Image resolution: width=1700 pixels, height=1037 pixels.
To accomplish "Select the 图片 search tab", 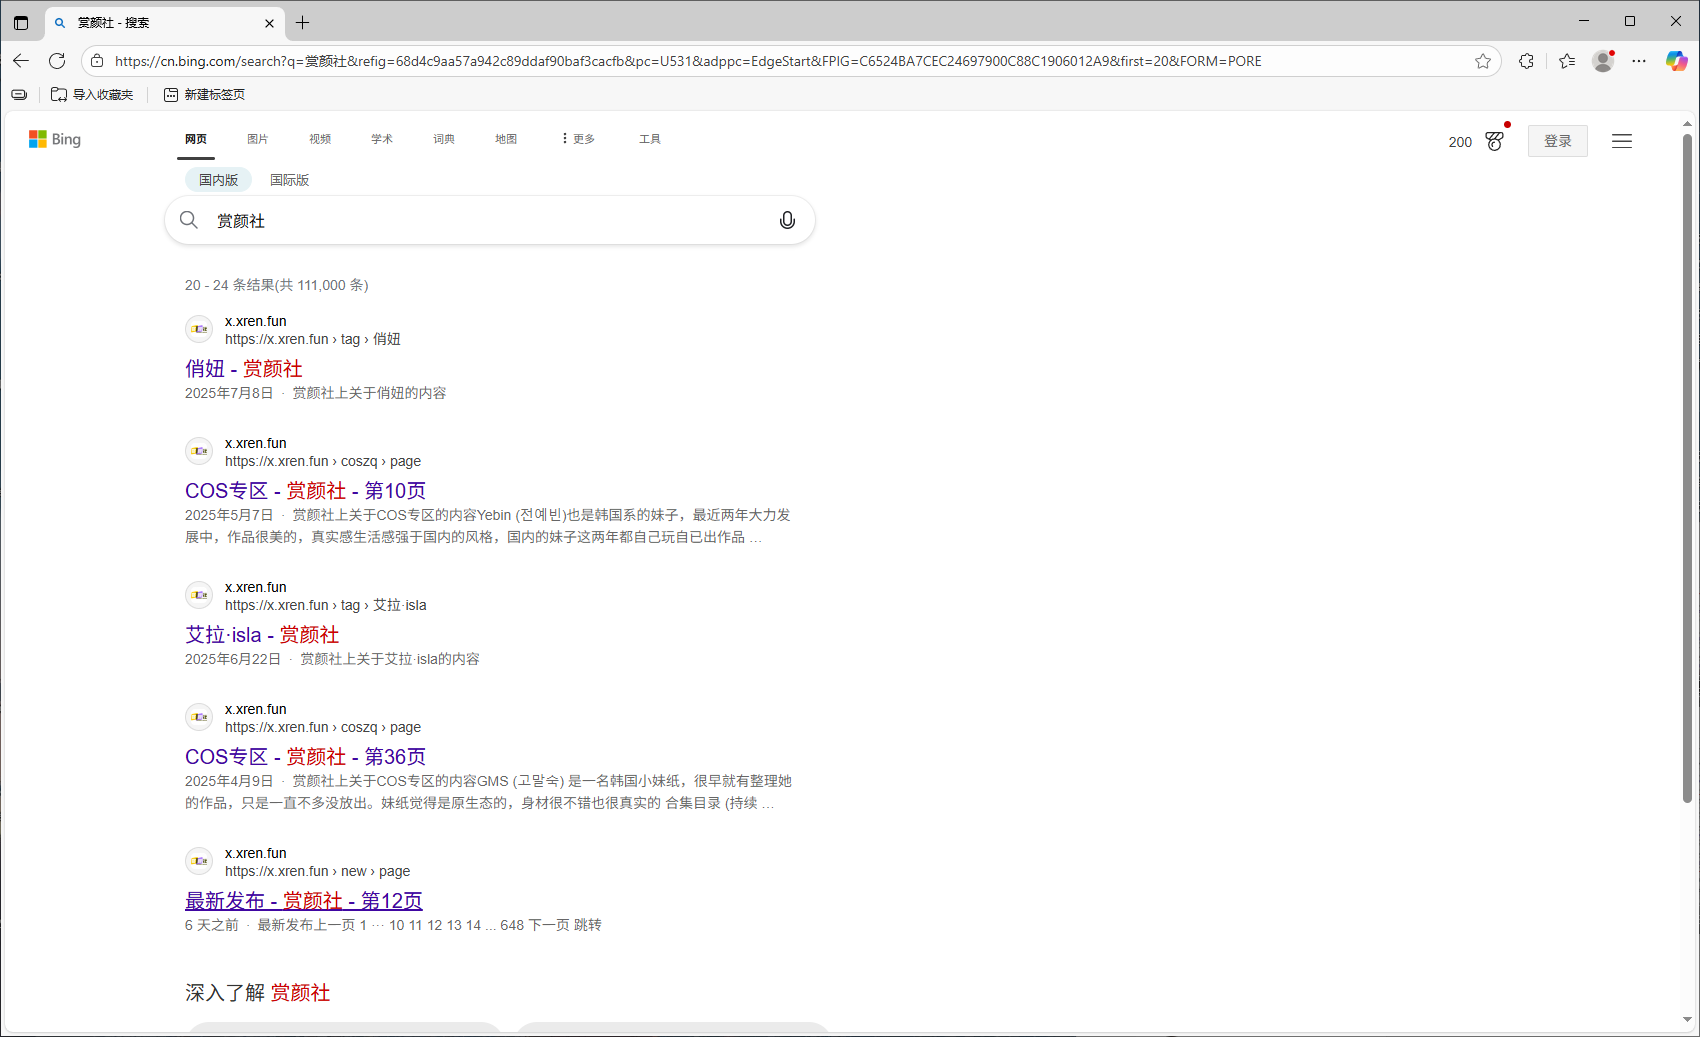I will pos(258,139).
